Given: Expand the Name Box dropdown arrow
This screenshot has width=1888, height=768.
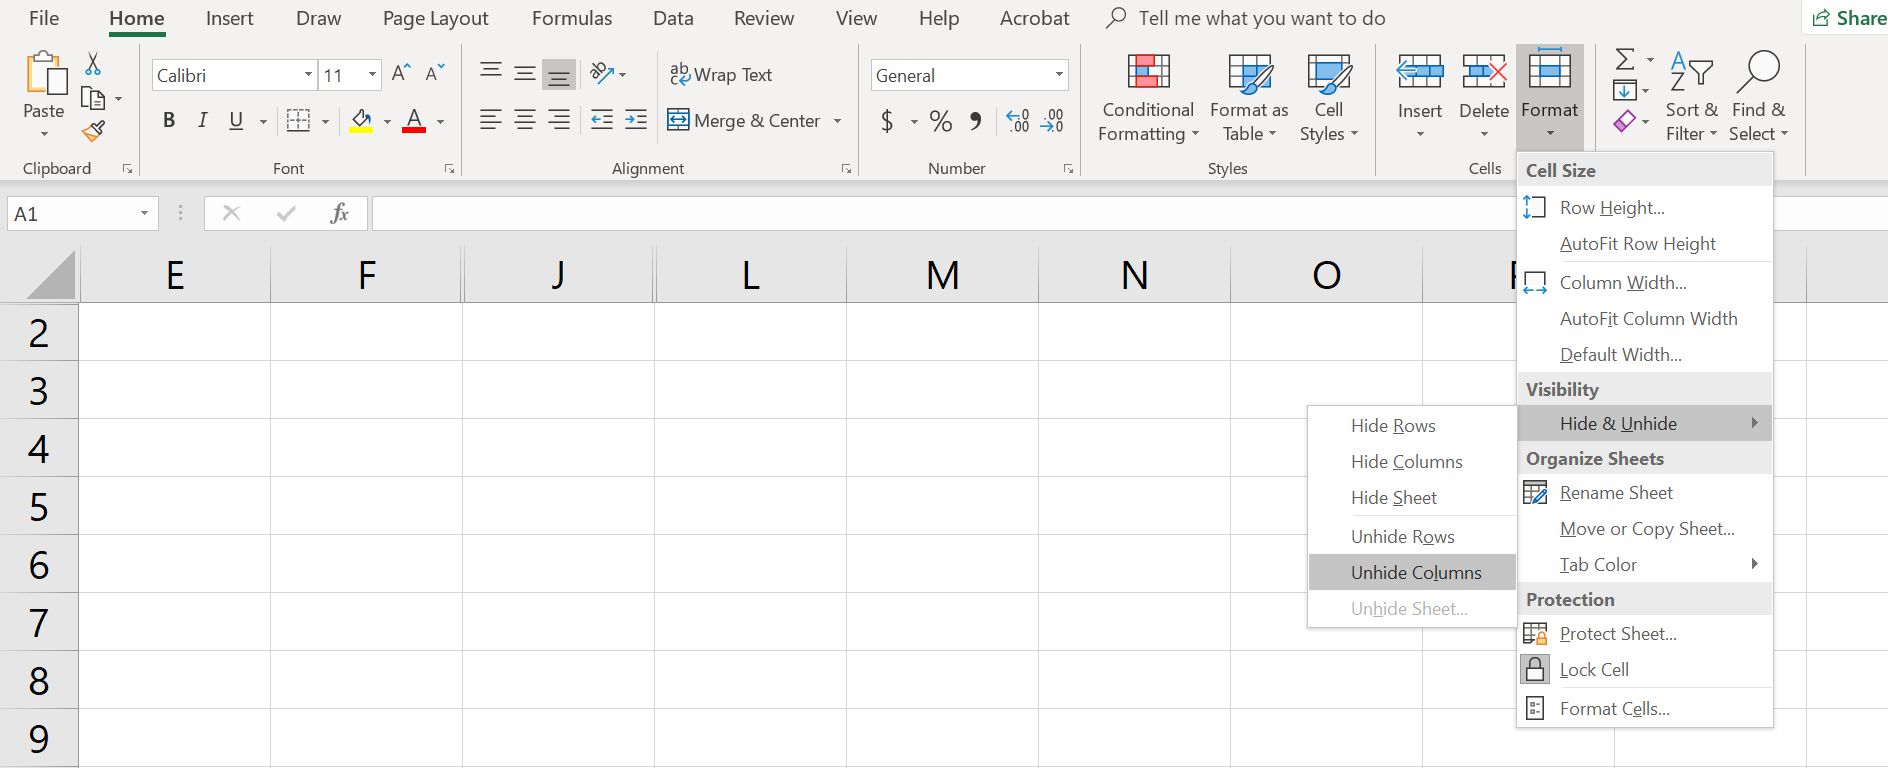Looking at the screenshot, I should coord(144,213).
